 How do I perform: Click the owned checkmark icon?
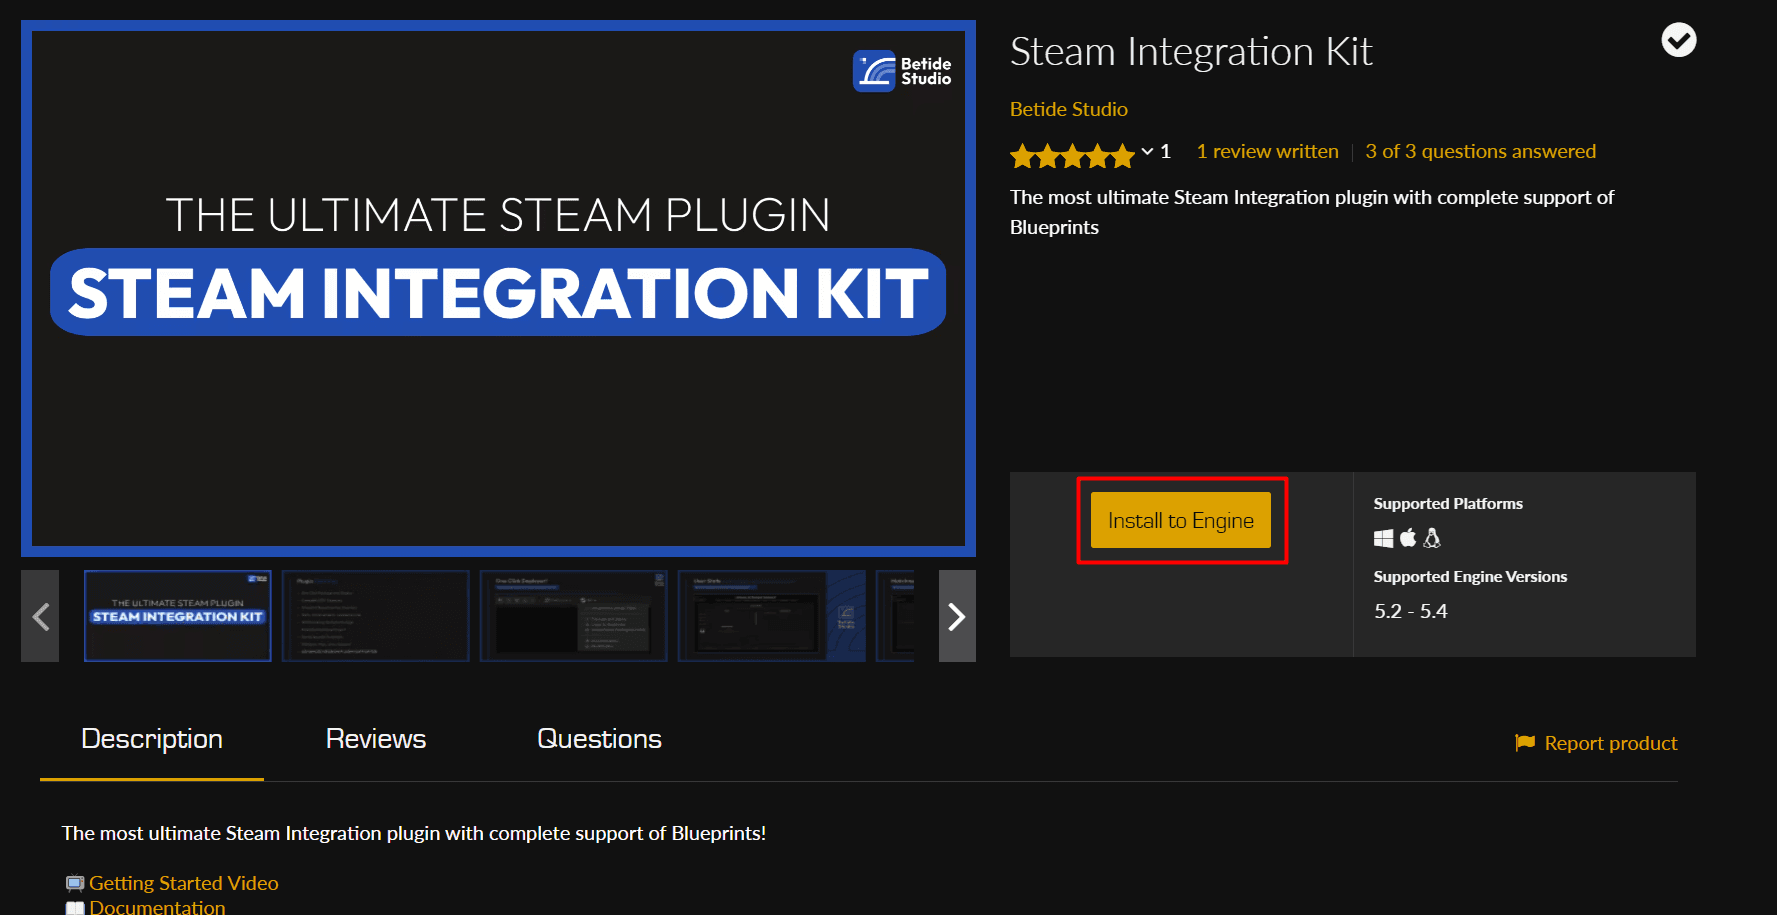point(1678,40)
